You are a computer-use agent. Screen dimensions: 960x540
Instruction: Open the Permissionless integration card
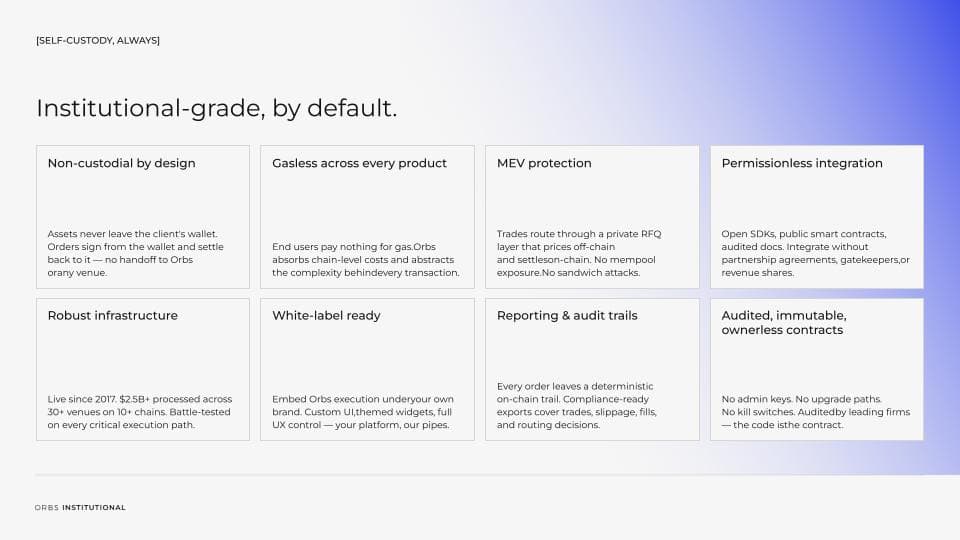coord(817,217)
